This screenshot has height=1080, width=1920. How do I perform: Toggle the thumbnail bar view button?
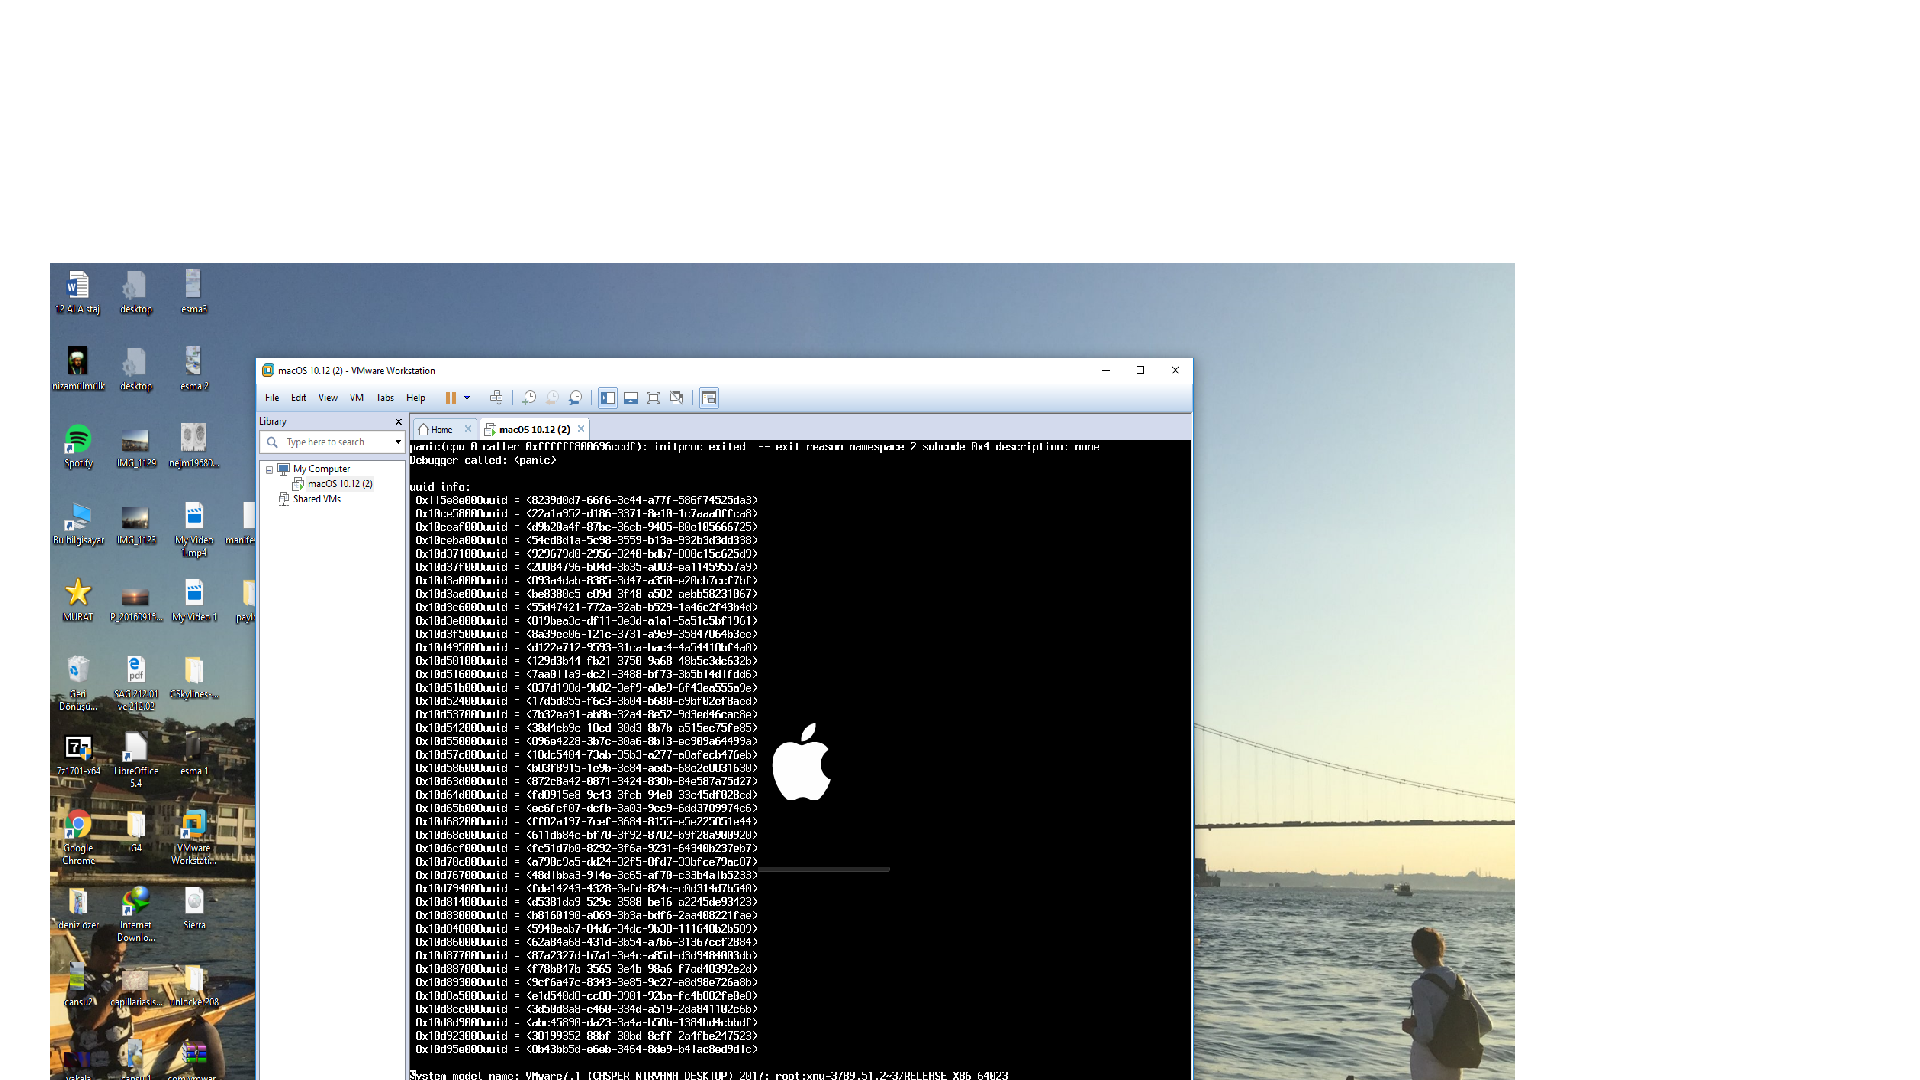pos(631,398)
